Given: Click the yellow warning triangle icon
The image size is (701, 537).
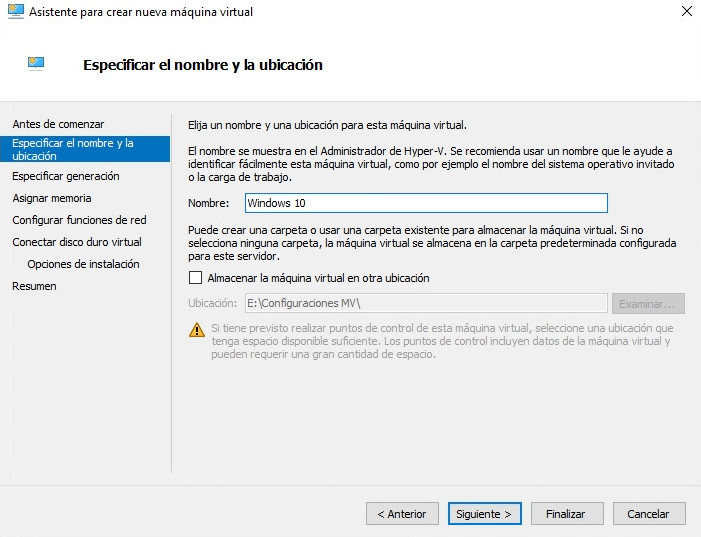Looking at the screenshot, I should pos(197,329).
